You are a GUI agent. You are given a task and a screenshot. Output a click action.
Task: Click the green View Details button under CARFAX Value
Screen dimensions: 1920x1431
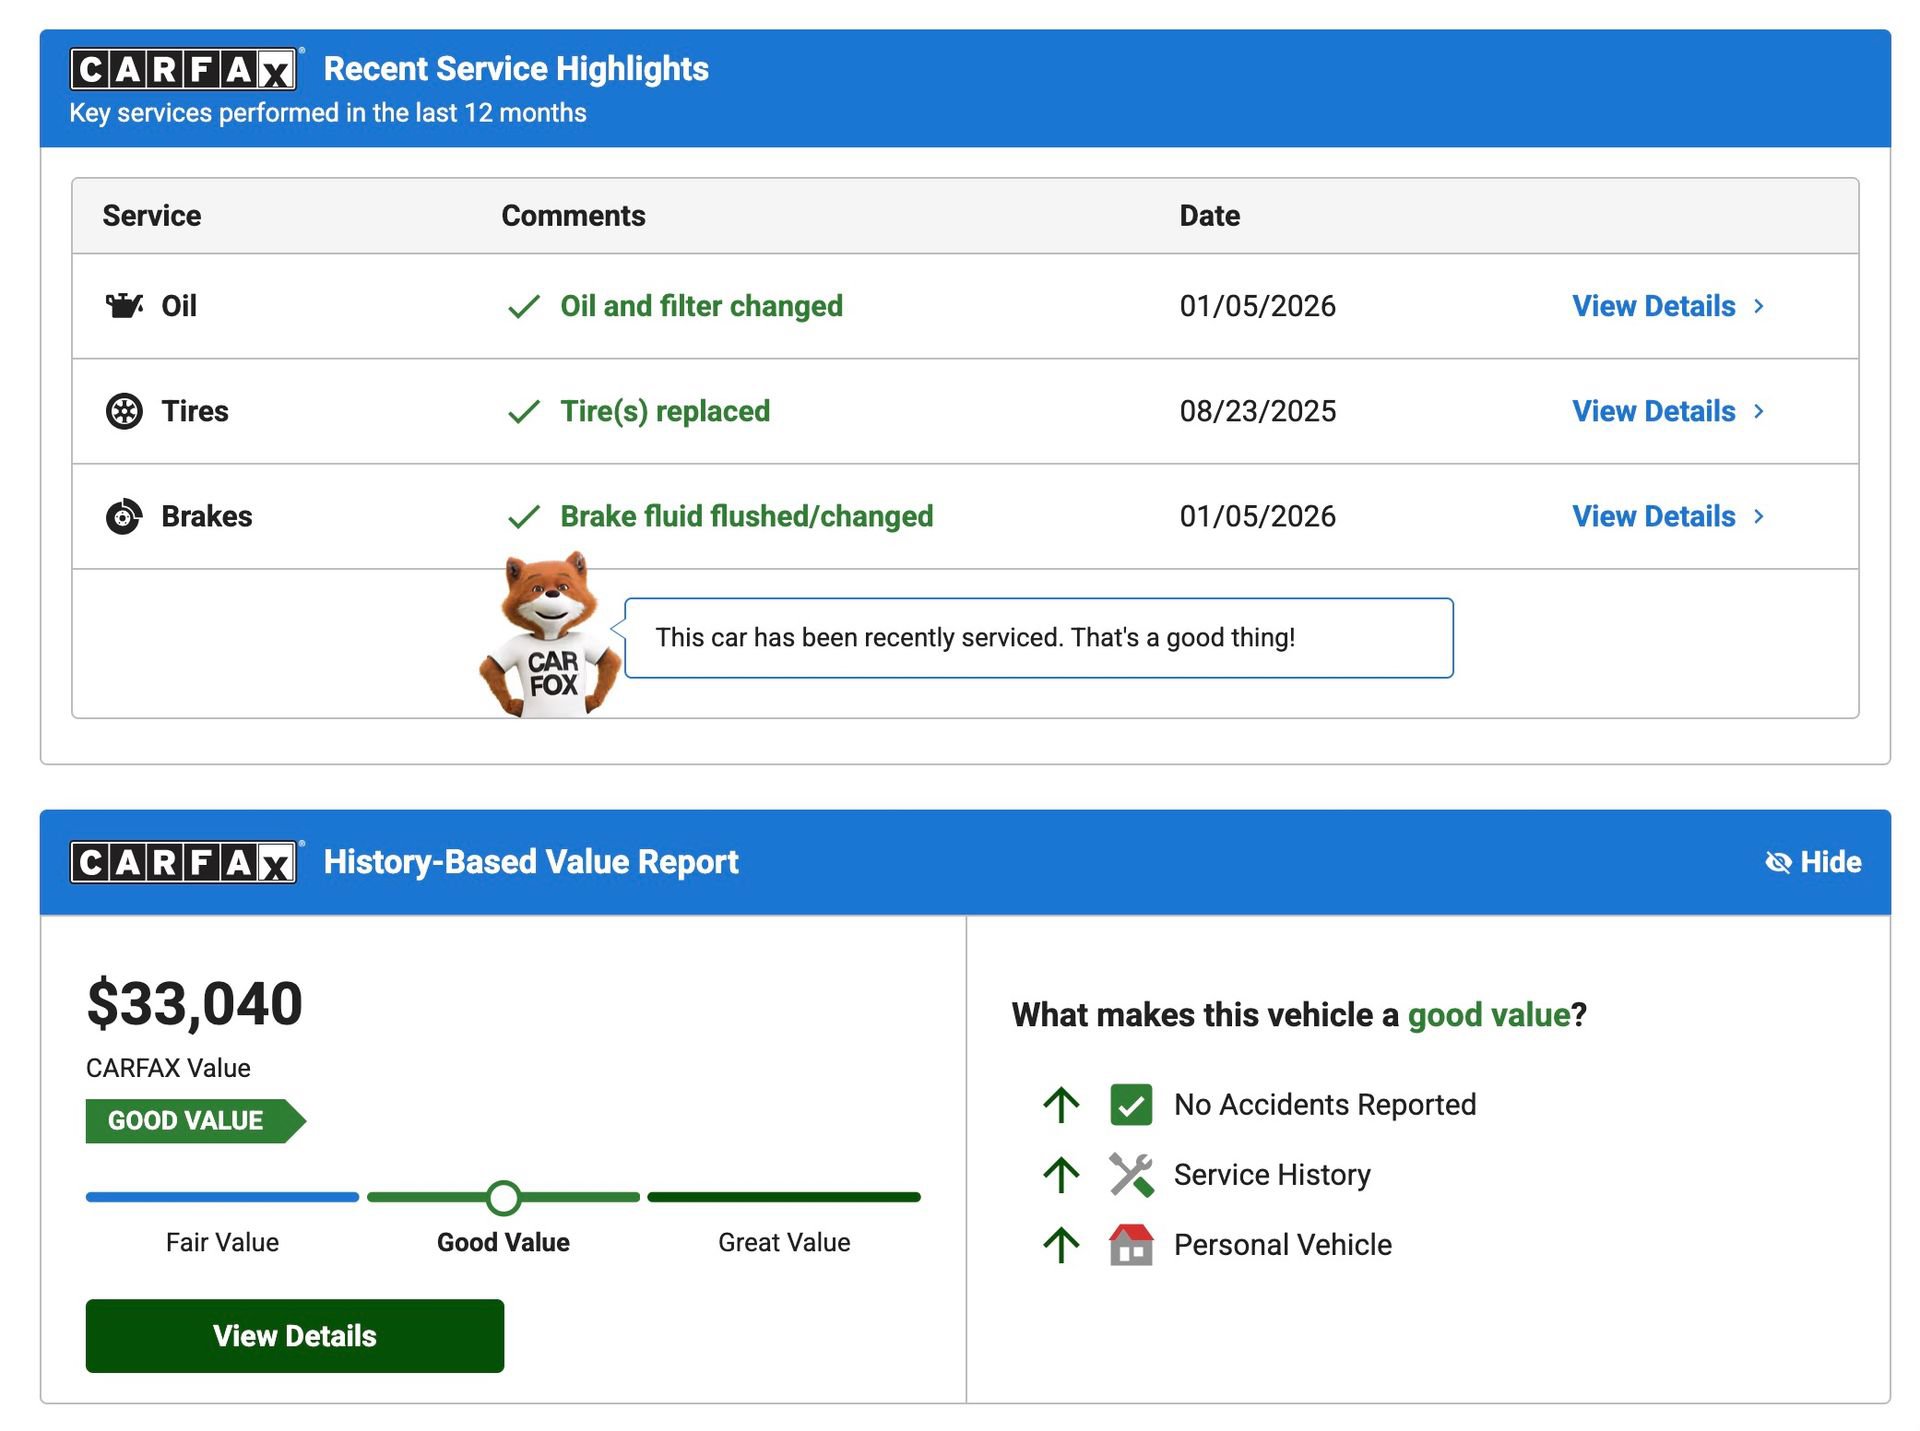pyautogui.click(x=295, y=1336)
